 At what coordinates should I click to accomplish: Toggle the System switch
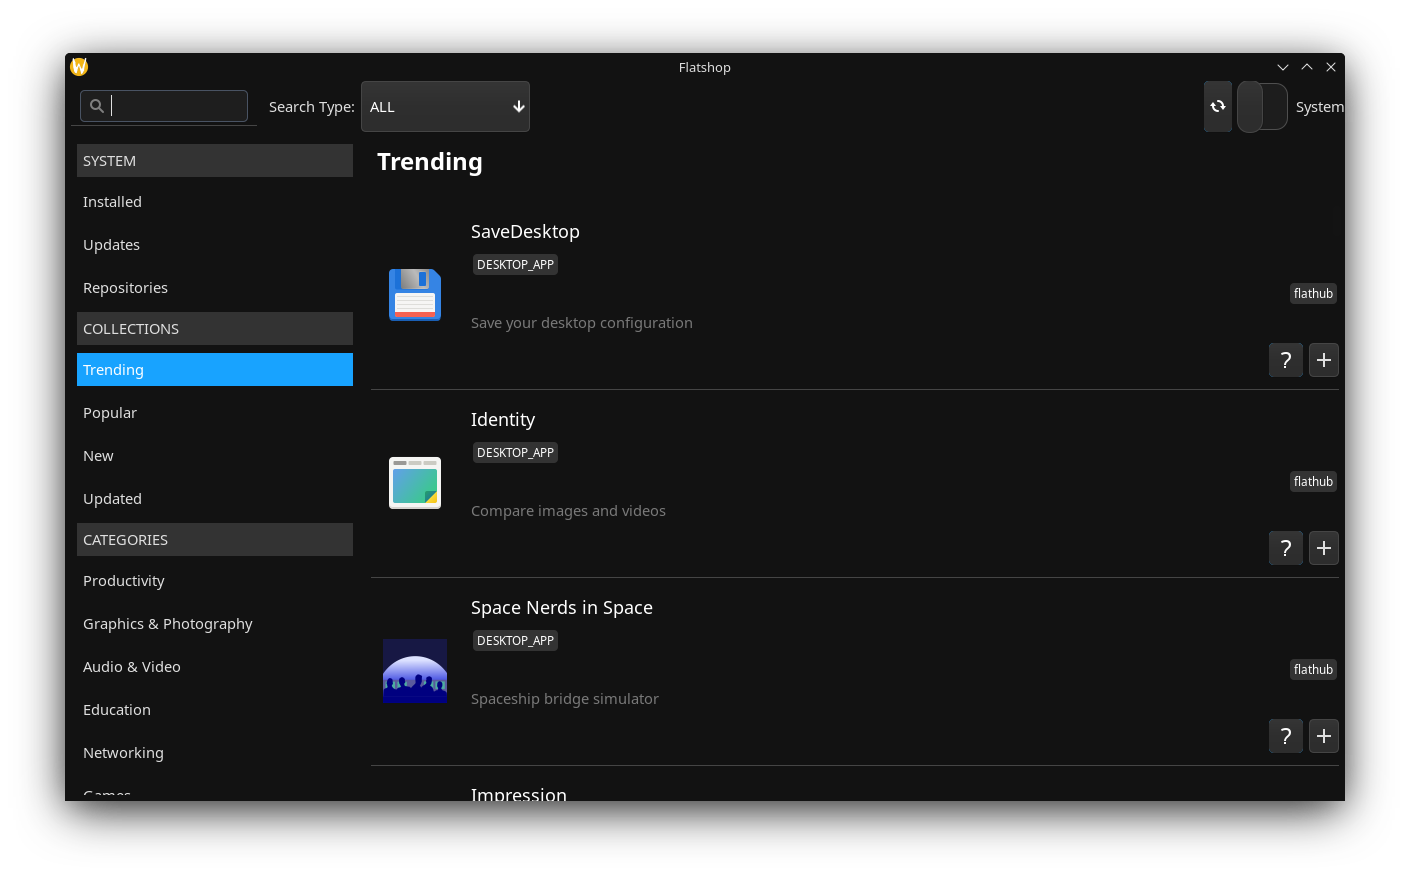[x=1262, y=106]
